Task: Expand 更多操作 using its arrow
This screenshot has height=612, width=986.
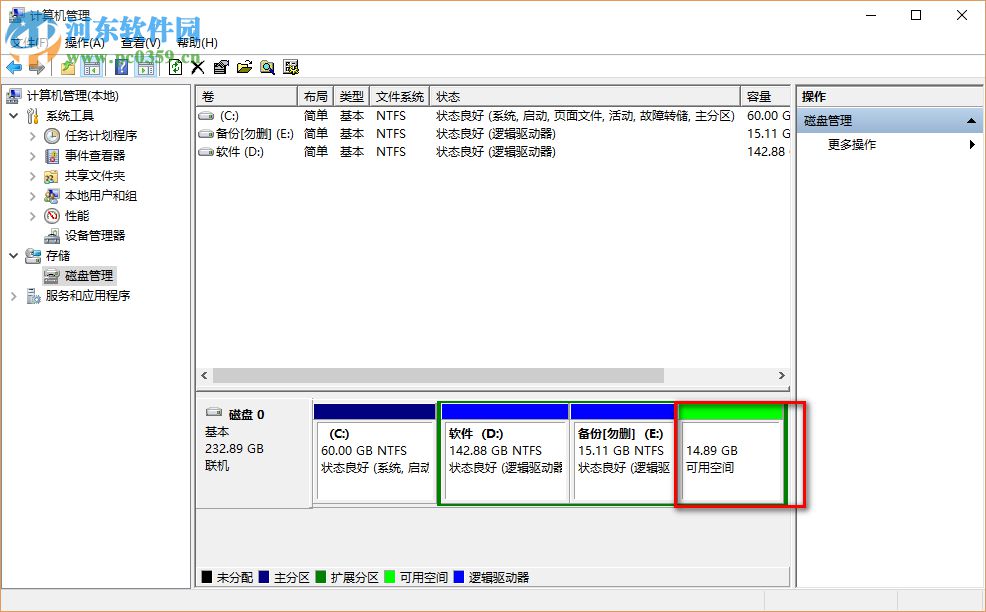Action: point(972,143)
